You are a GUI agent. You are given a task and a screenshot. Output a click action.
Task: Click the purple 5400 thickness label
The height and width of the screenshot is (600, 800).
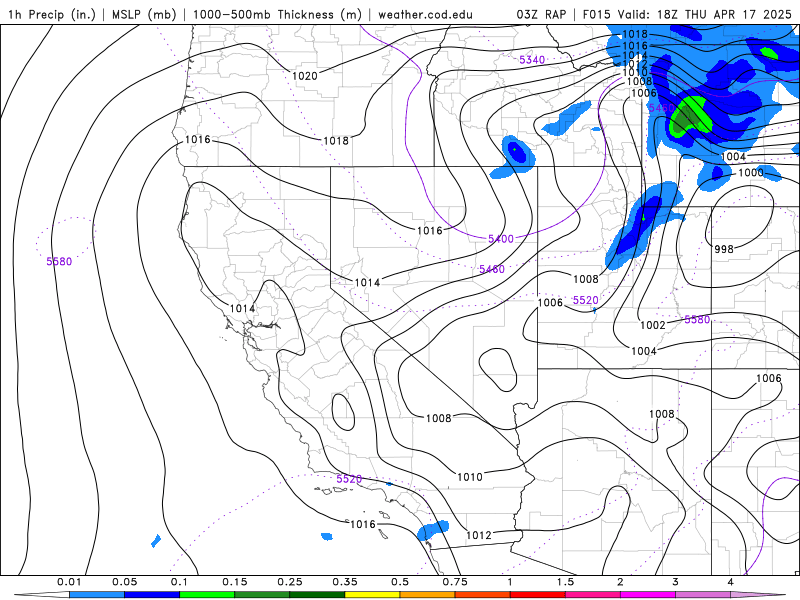501,239
